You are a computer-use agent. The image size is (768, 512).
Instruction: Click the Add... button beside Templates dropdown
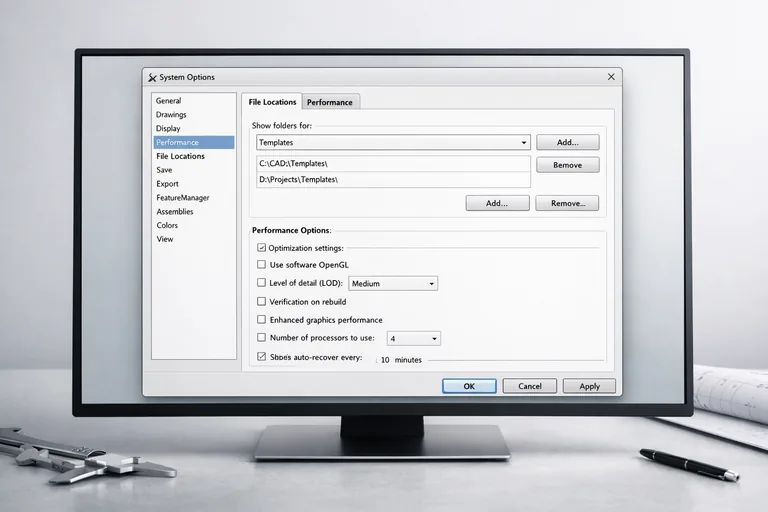[x=567, y=143]
